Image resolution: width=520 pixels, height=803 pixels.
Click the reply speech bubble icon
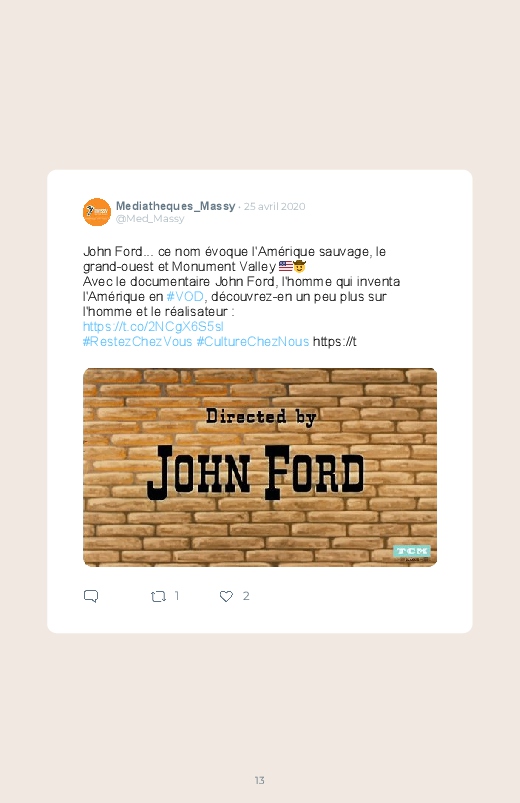click(91, 596)
